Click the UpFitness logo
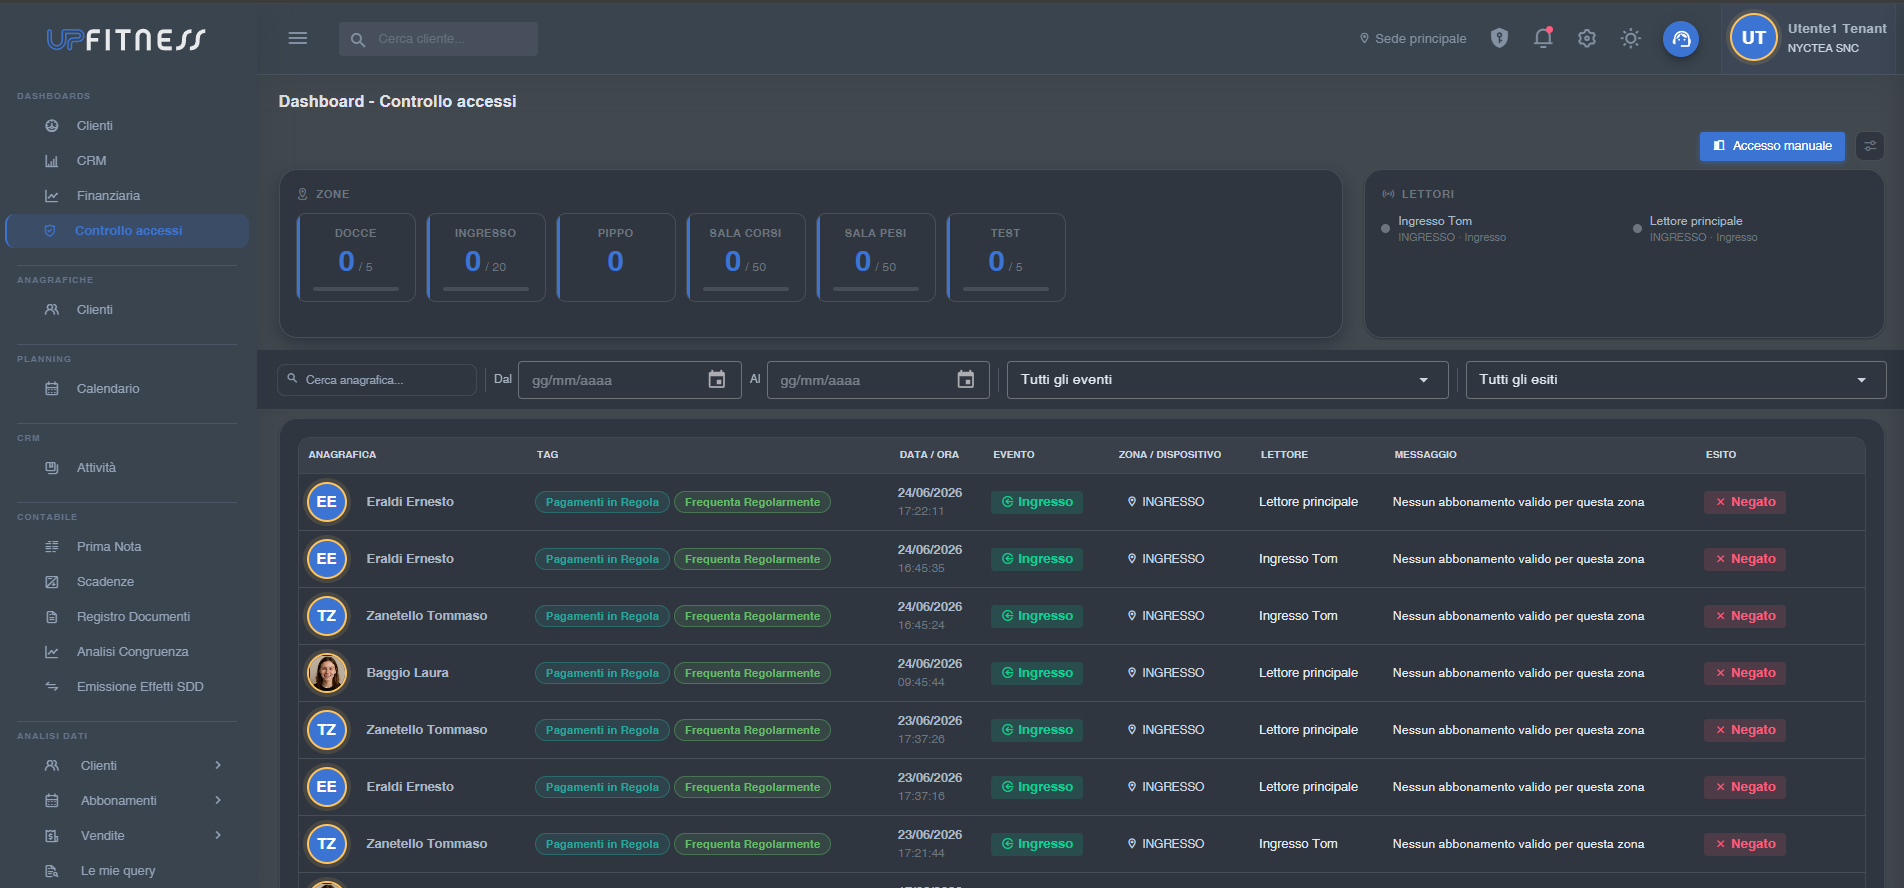Screen dimensions: 1904x888 [126, 39]
